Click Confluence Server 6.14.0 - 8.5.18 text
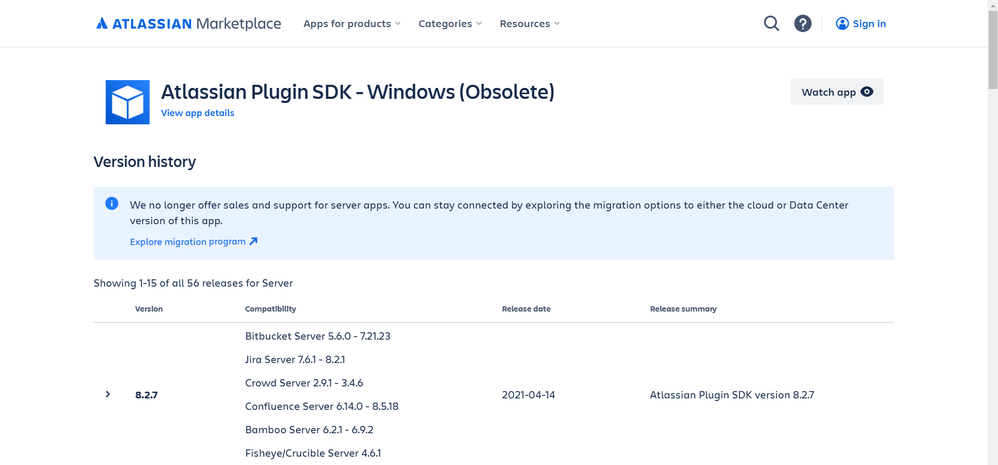998x465 pixels. (321, 406)
